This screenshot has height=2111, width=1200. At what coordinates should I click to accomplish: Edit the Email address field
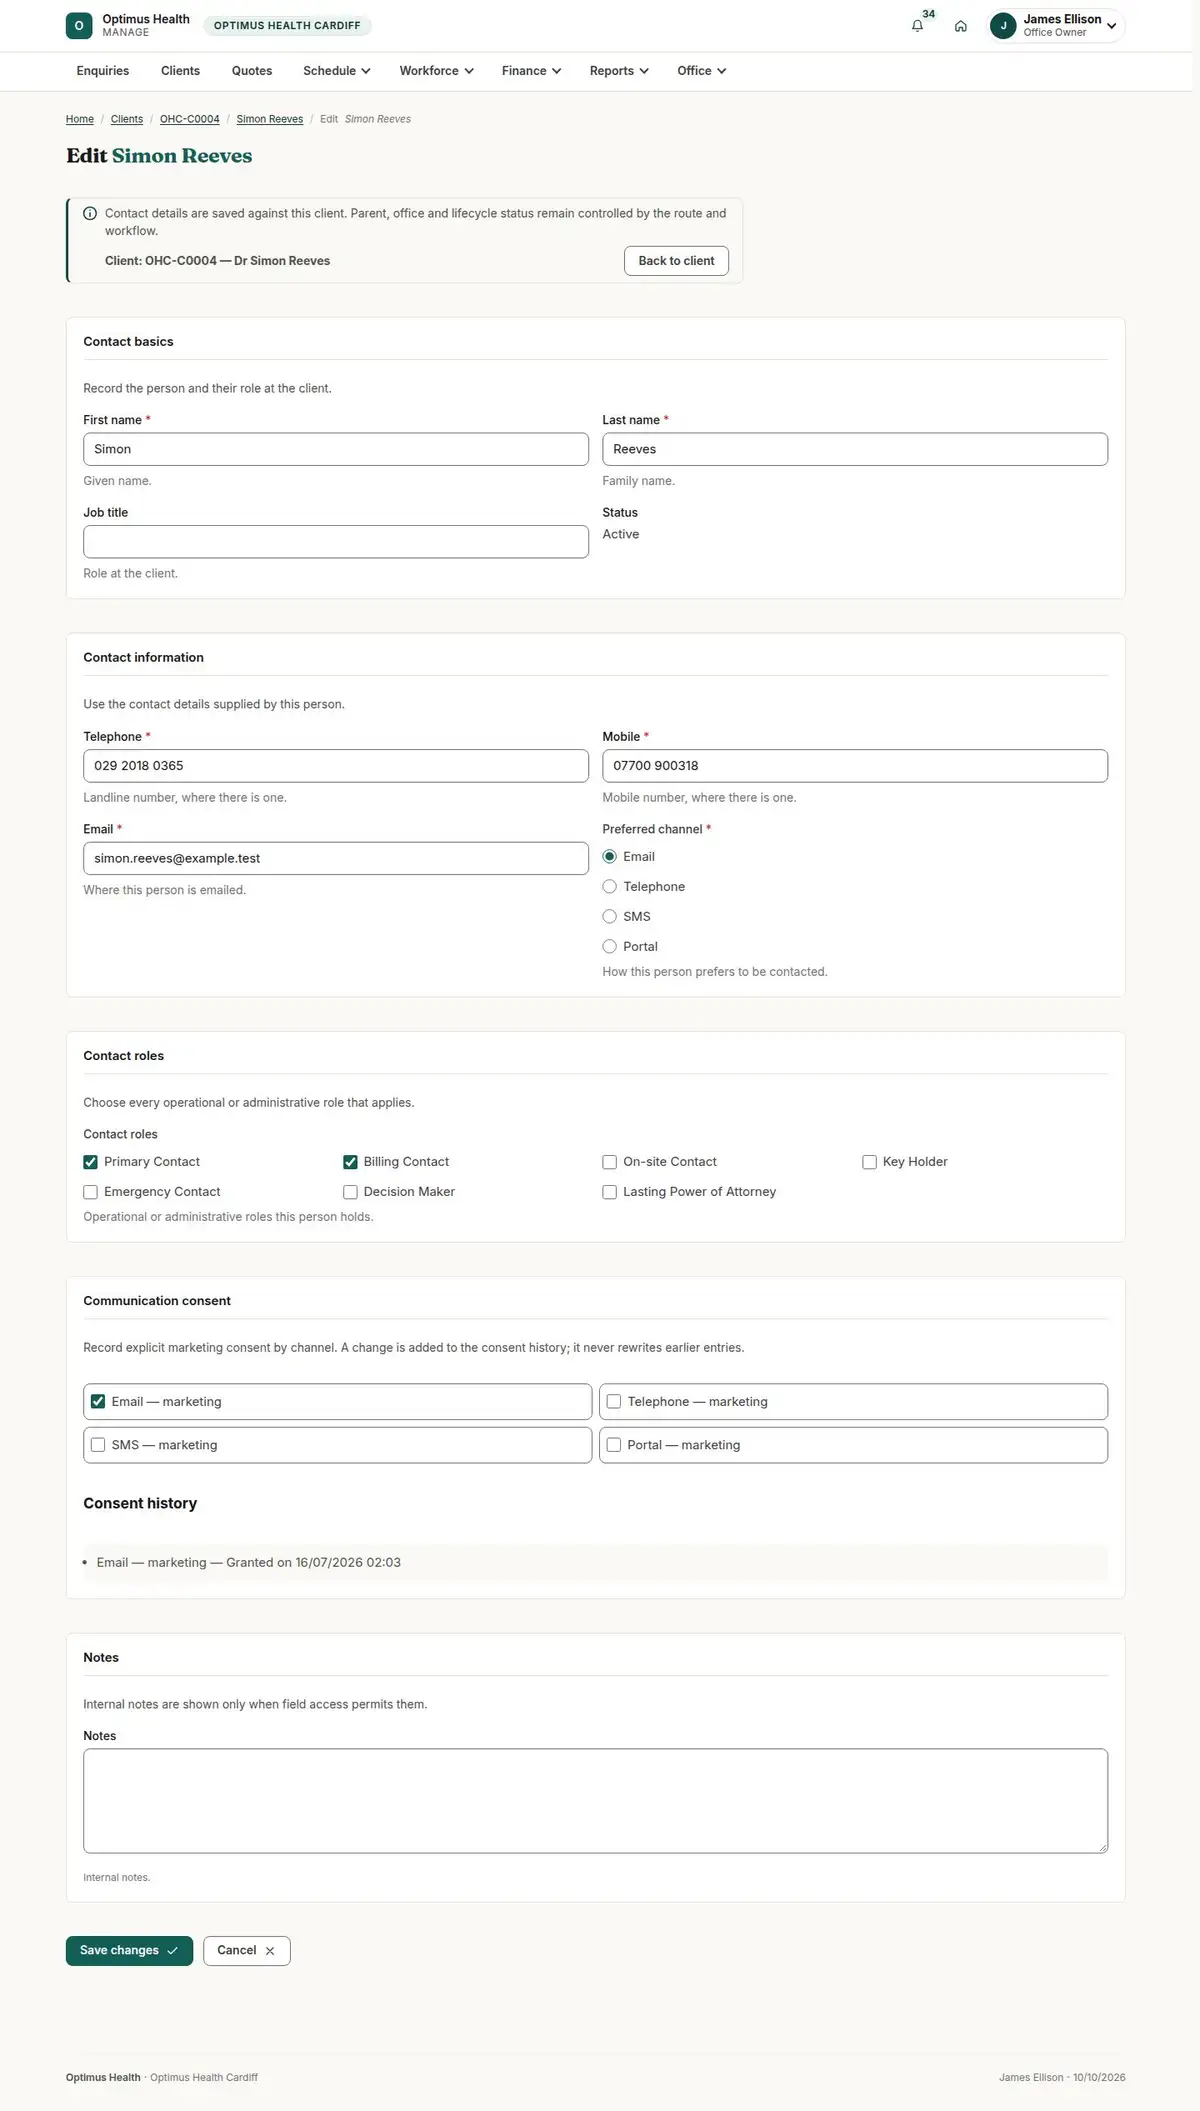pos(336,858)
